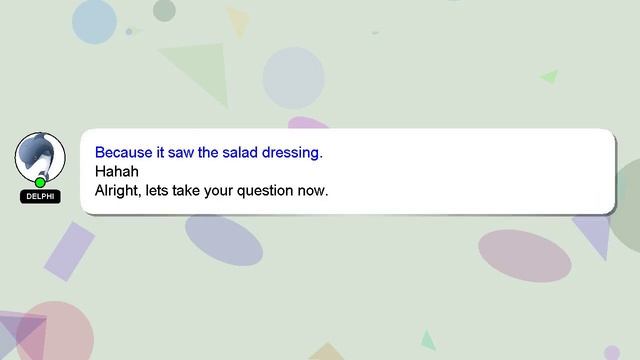
Task: Click the small teal triangle near bottom
Action: pos(428,341)
